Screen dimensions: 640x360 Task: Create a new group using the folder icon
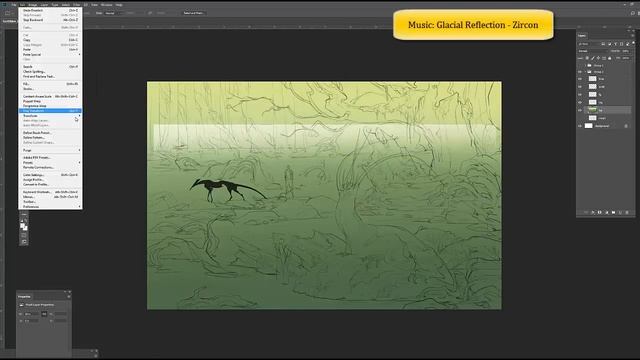[x=613, y=212]
